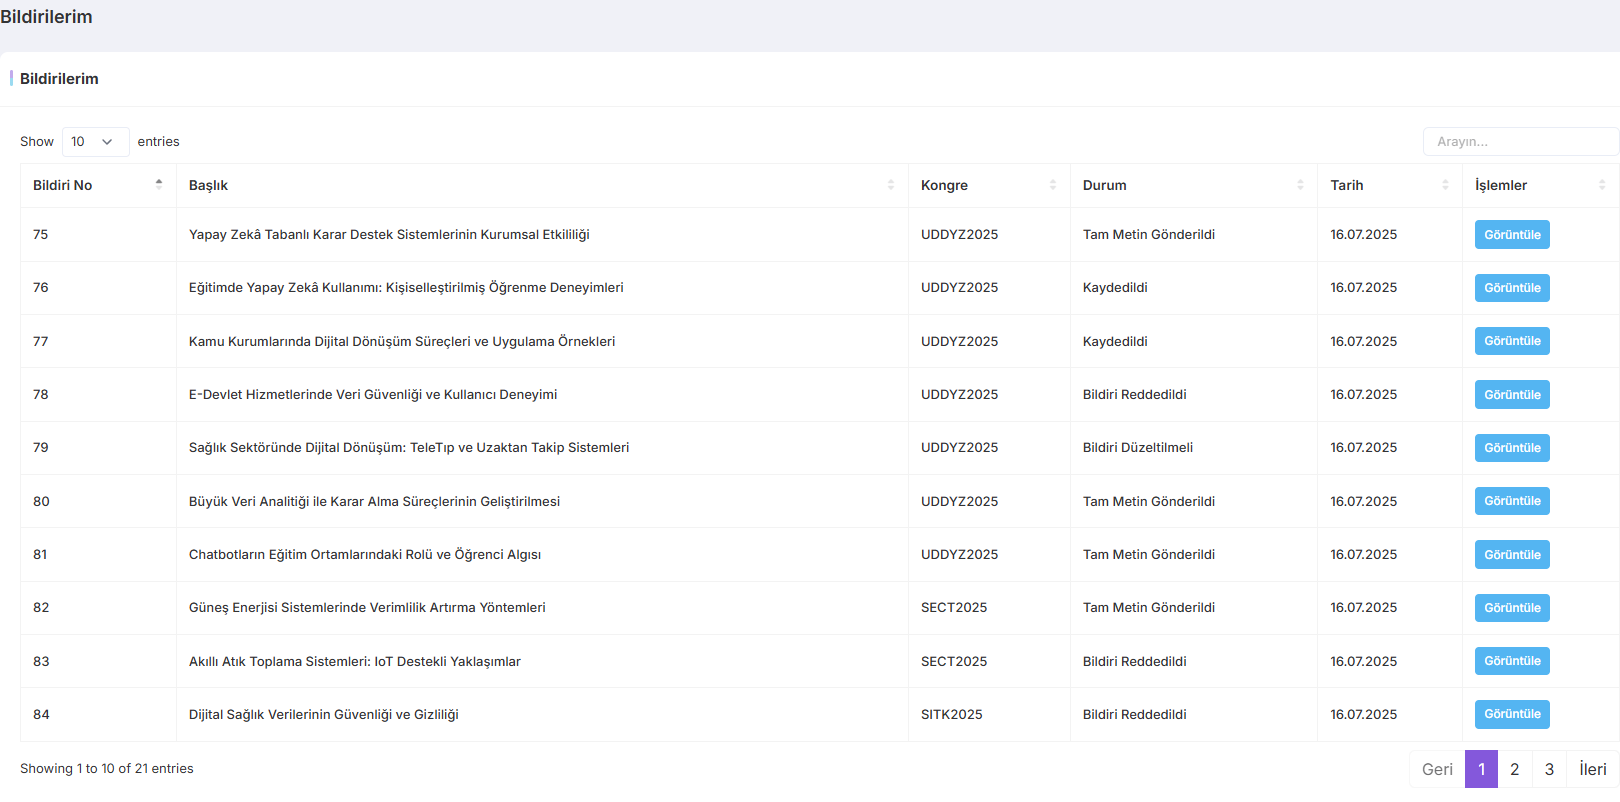The height and width of the screenshot is (802, 1620).
Task: Click the Arayın search input field
Action: tap(1520, 142)
